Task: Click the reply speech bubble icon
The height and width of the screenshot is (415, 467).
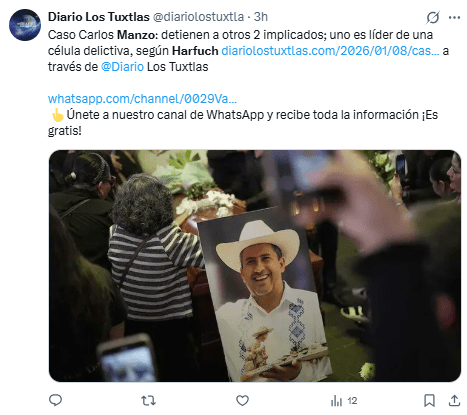Action: 56,400
